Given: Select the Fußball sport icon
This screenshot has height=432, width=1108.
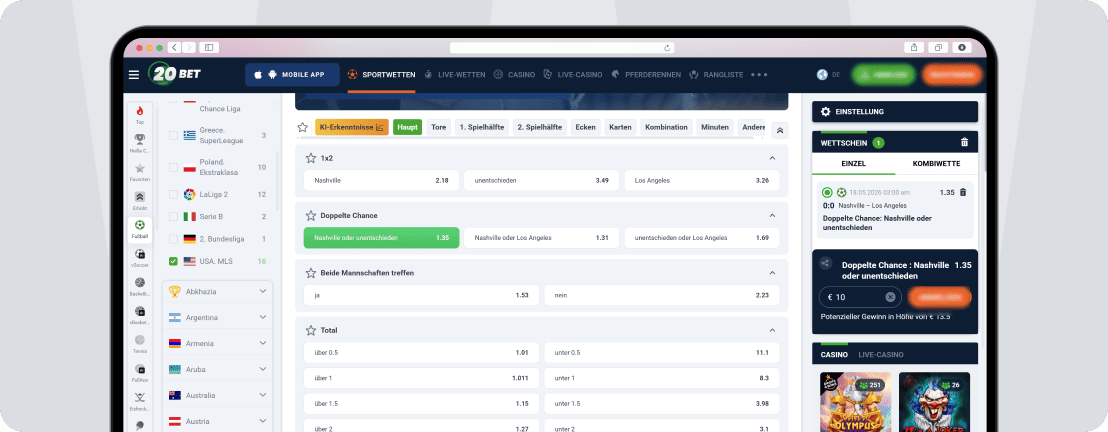Looking at the screenshot, I should 140,226.
